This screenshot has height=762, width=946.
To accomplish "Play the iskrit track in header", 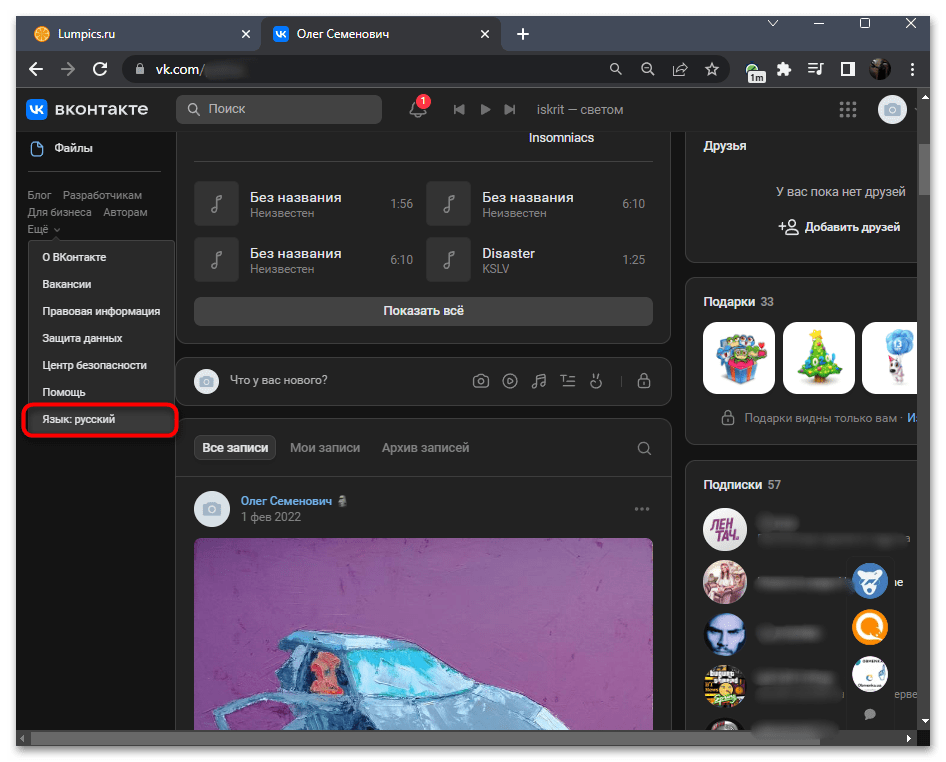I will pyautogui.click(x=485, y=109).
